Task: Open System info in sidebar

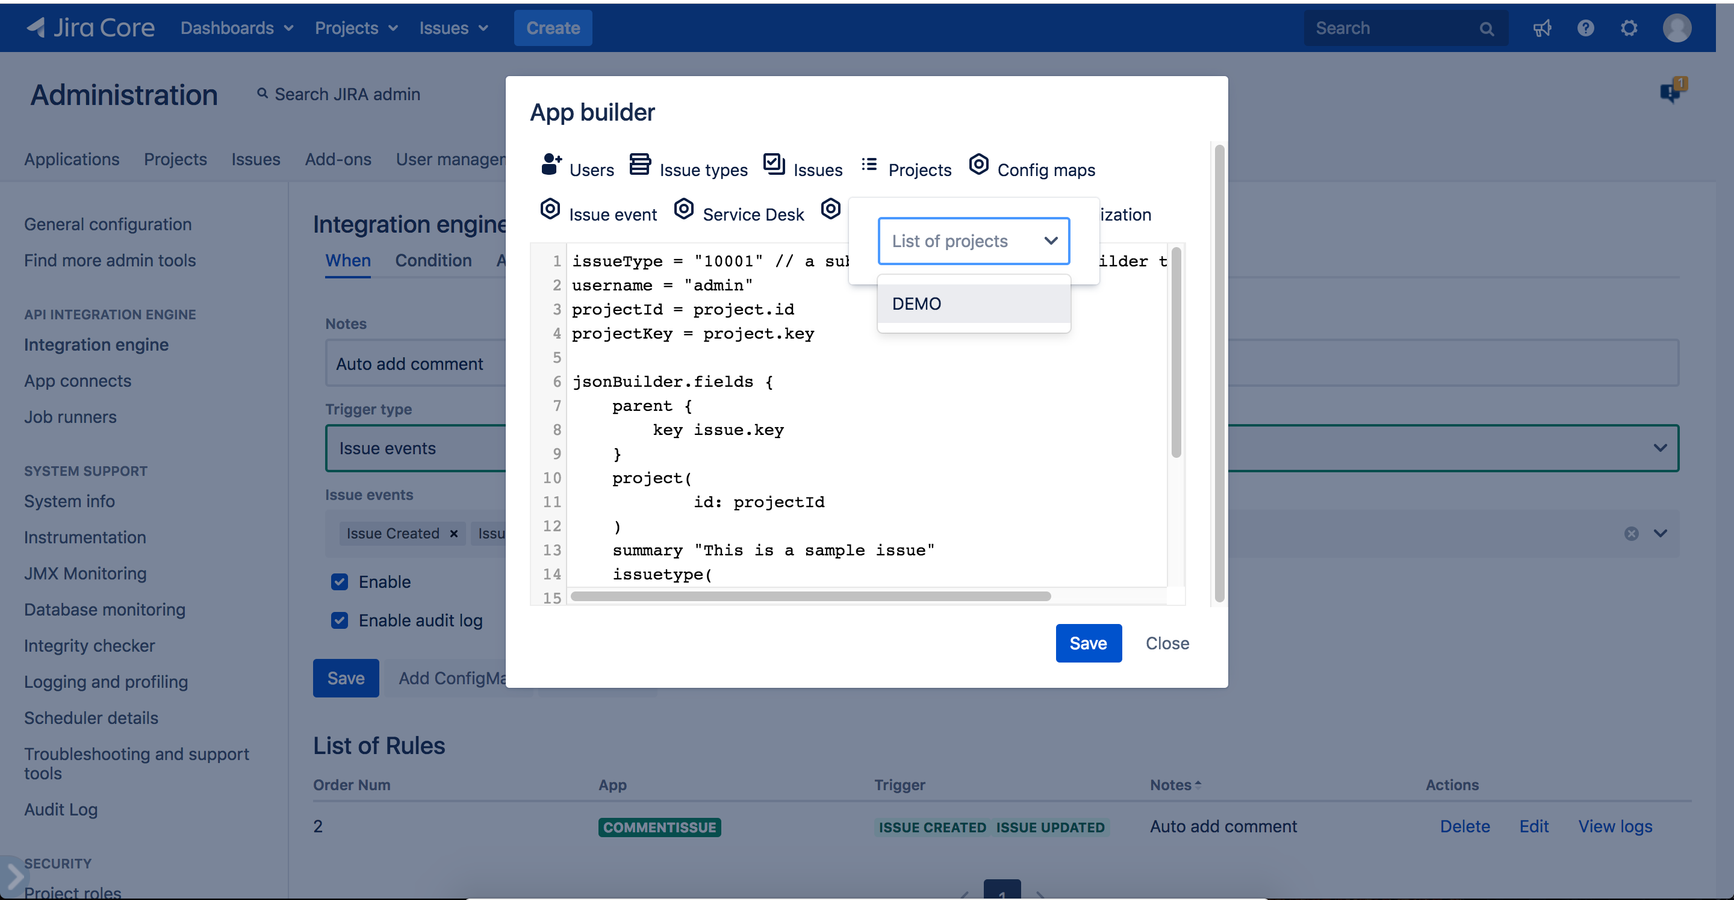Action: [69, 501]
